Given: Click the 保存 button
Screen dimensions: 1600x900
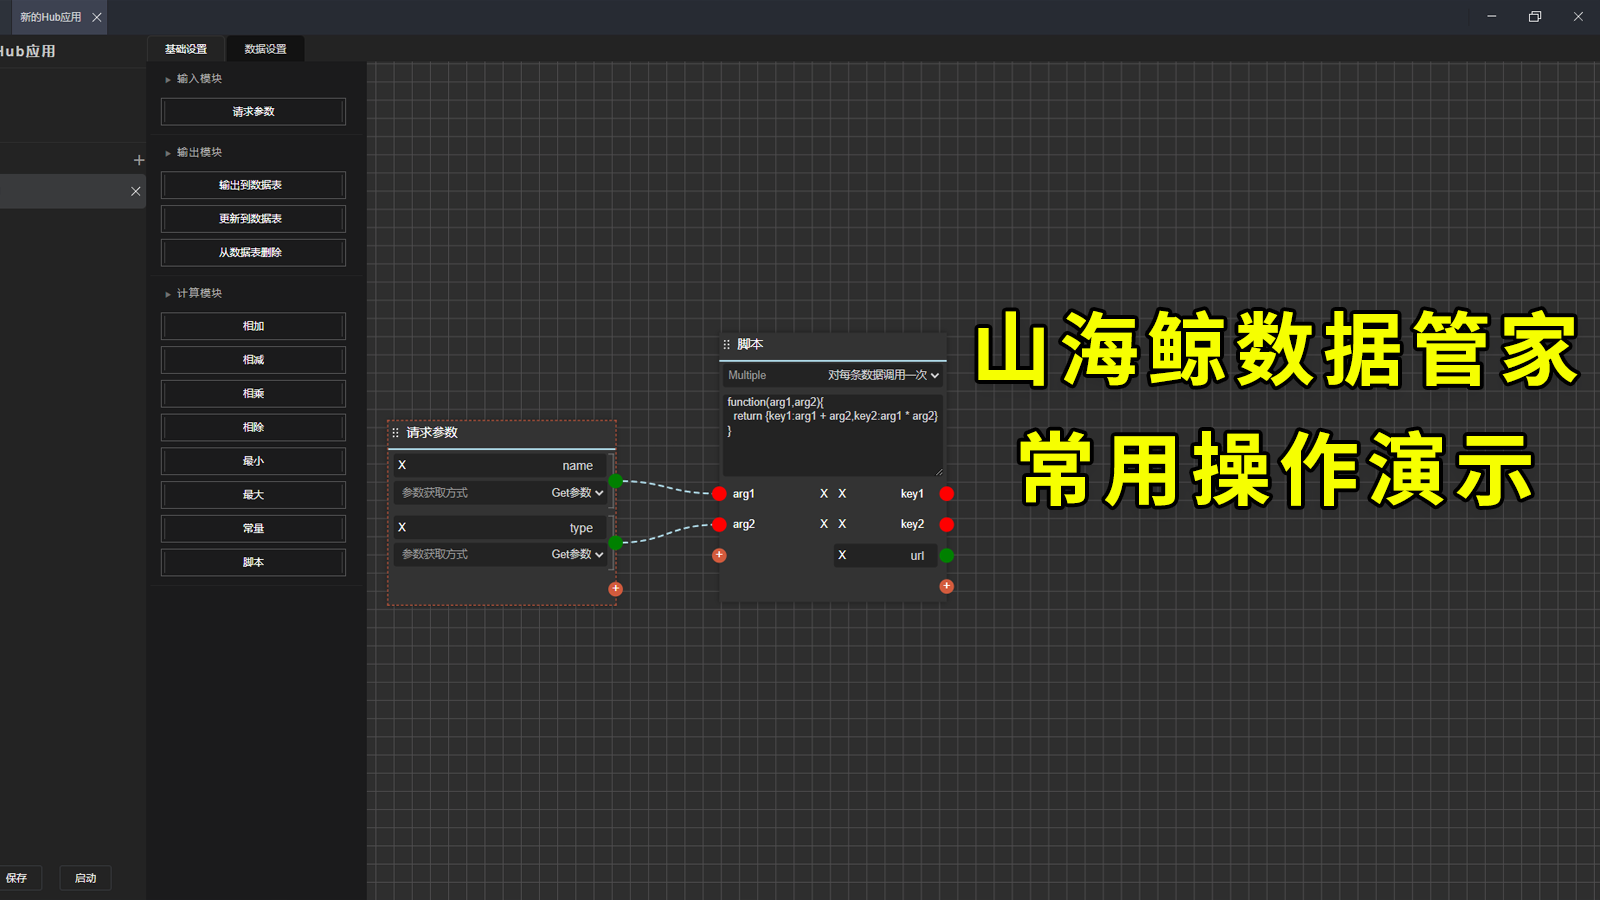Looking at the screenshot, I should pyautogui.click(x=19, y=878).
